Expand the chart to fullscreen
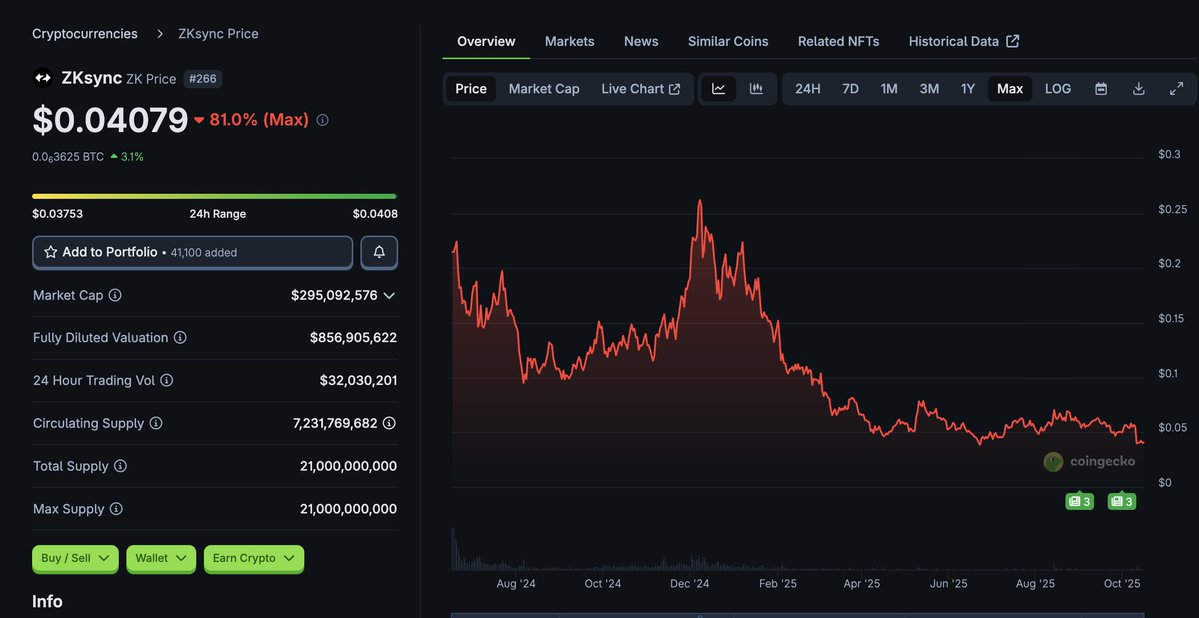1199x618 pixels. 1176,89
